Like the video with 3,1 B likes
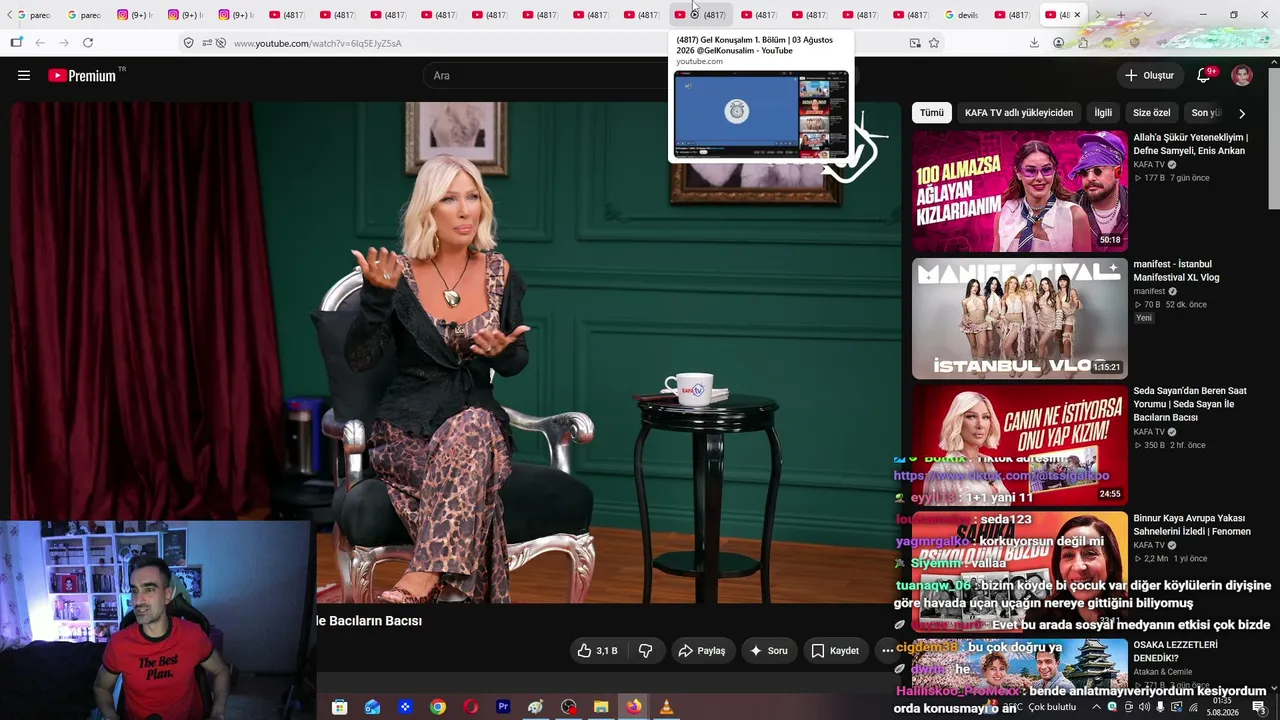This screenshot has height=720, width=1280. [x=597, y=650]
